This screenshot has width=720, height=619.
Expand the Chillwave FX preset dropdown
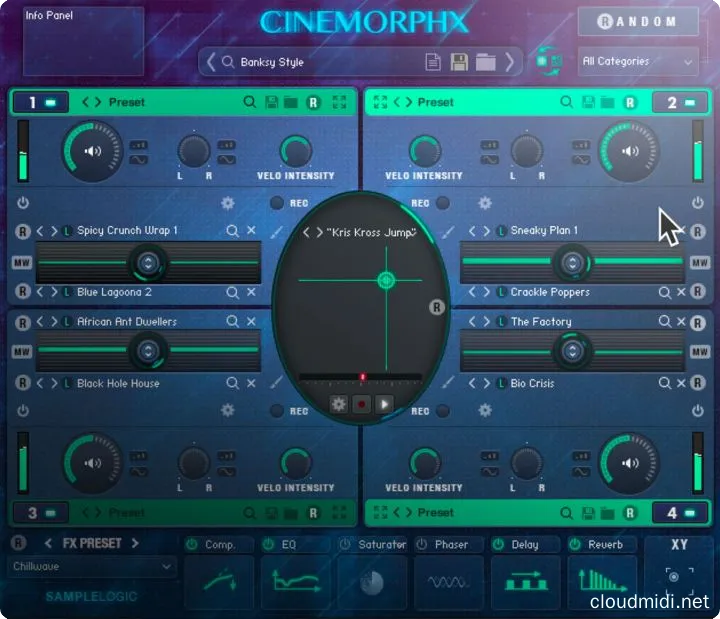pos(93,567)
